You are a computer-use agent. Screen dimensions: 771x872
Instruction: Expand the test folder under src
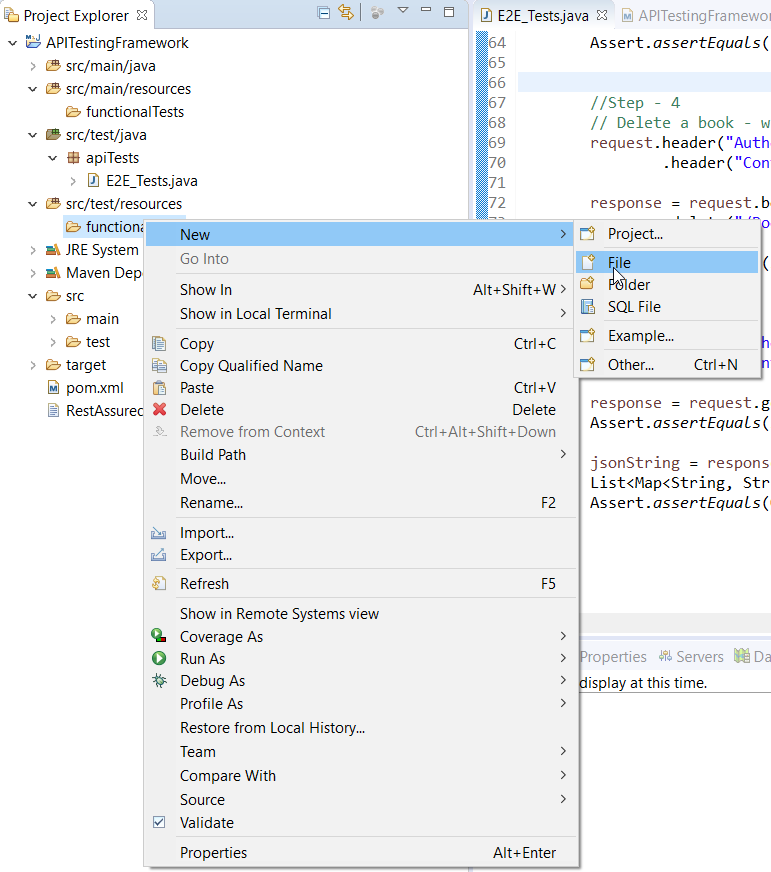(53, 342)
